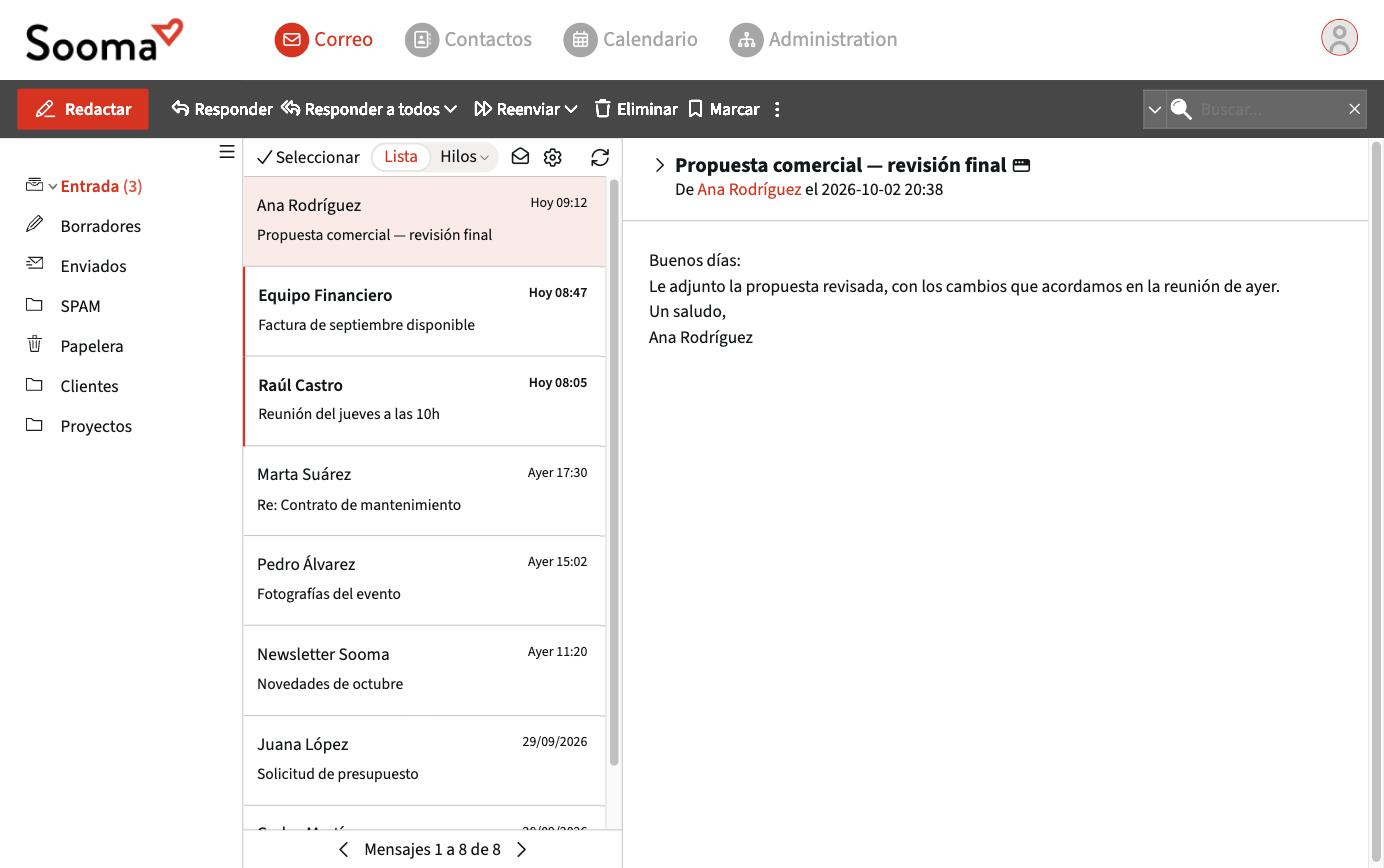Open the Correo mail module
The image size is (1384, 868).
pos(324,40)
